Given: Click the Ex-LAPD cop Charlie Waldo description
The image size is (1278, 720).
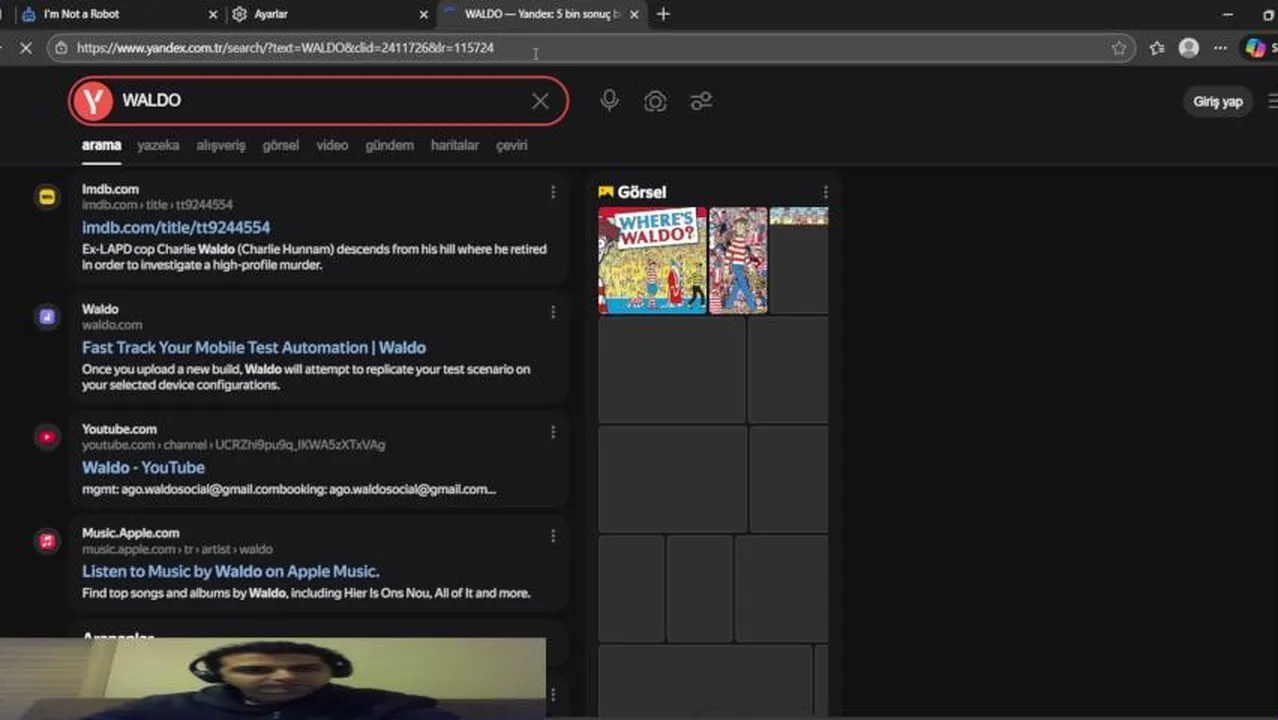Looking at the screenshot, I should [314, 257].
